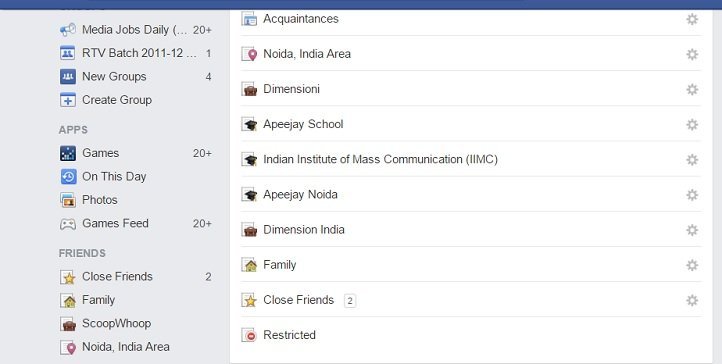Click the Noida, India Area location pin icon

(x=249, y=54)
